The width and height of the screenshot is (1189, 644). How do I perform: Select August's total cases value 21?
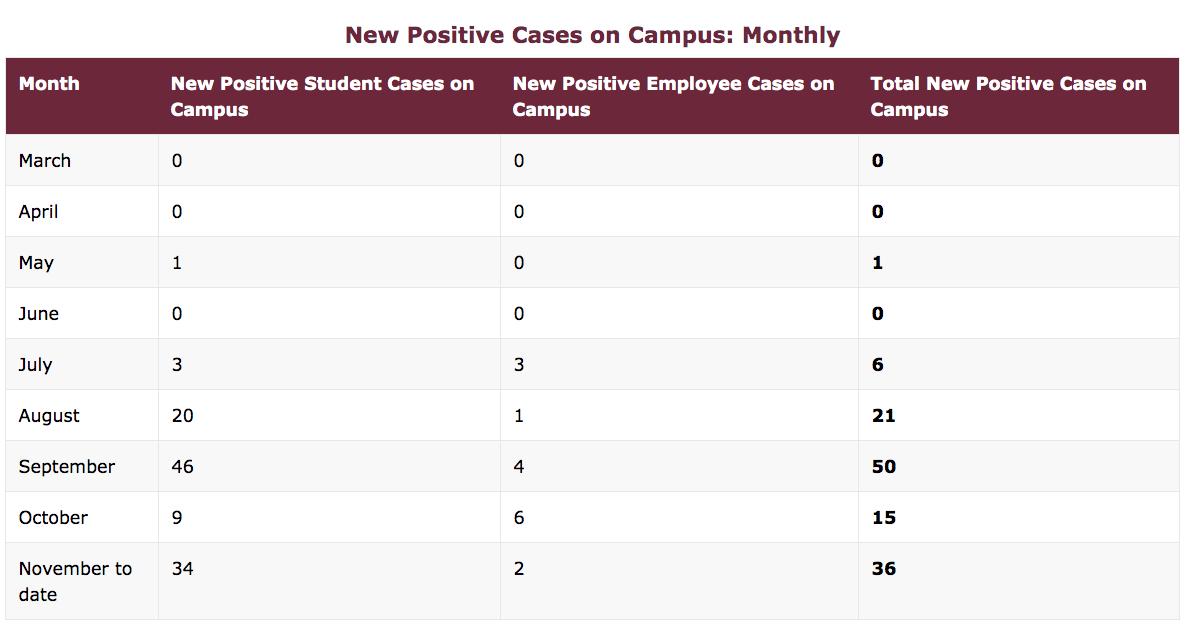[883, 416]
